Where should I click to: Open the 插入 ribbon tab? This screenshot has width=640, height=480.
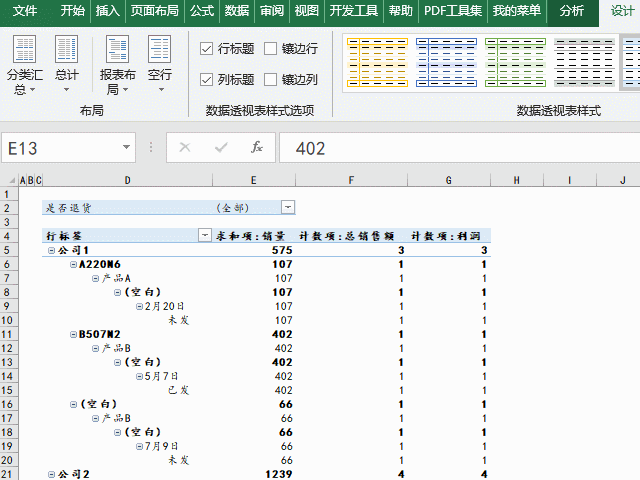pos(107,11)
